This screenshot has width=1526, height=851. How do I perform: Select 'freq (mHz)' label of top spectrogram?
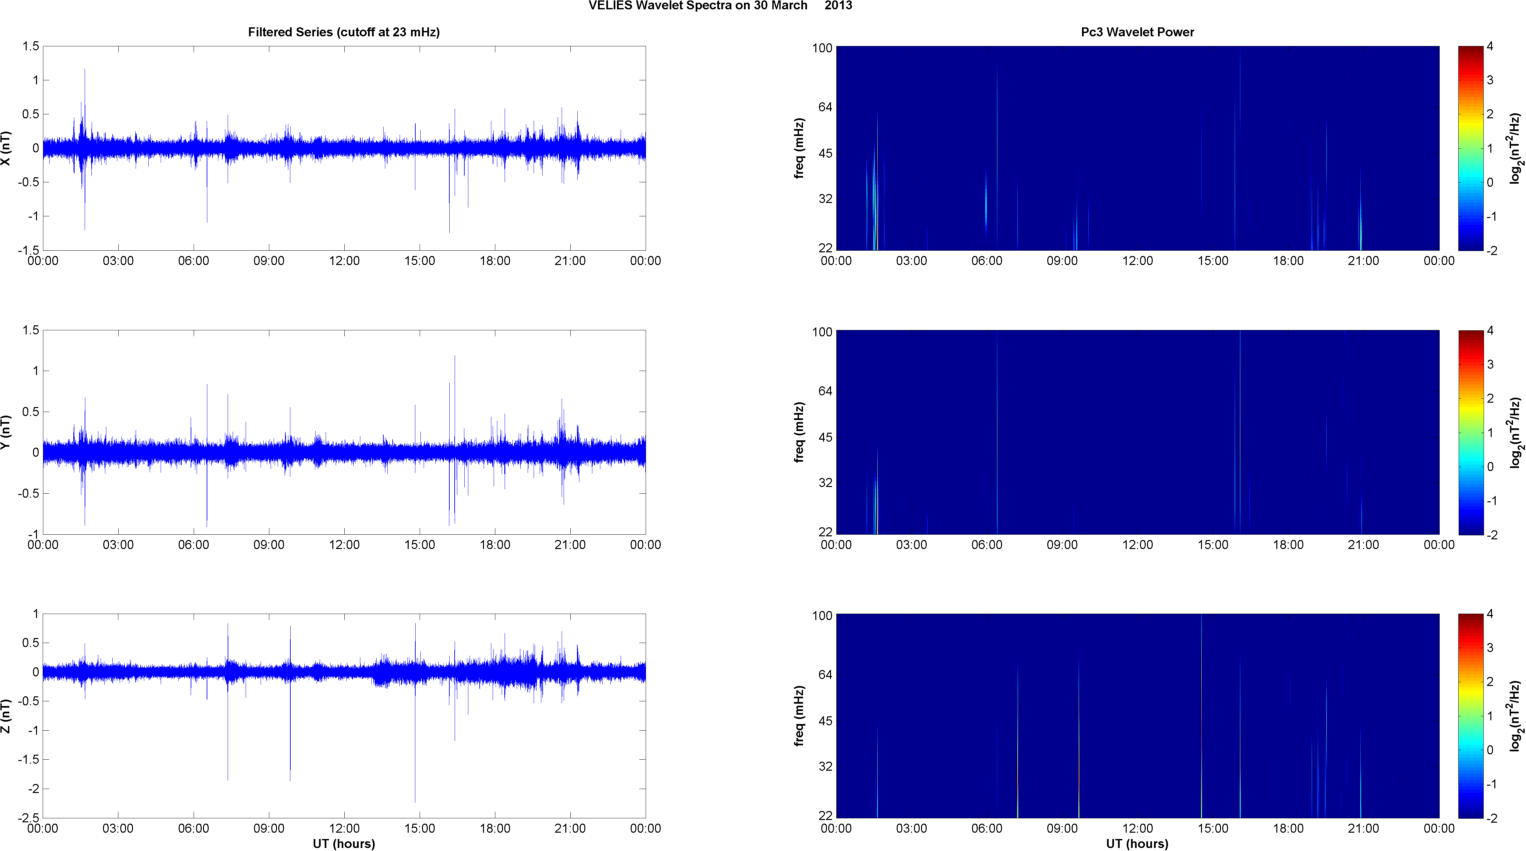(x=800, y=148)
